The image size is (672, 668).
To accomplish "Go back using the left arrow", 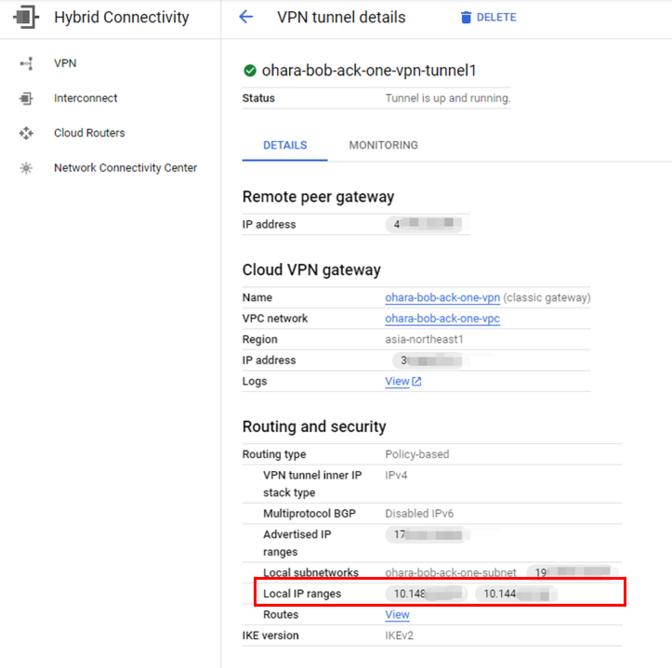I will click(246, 17).
